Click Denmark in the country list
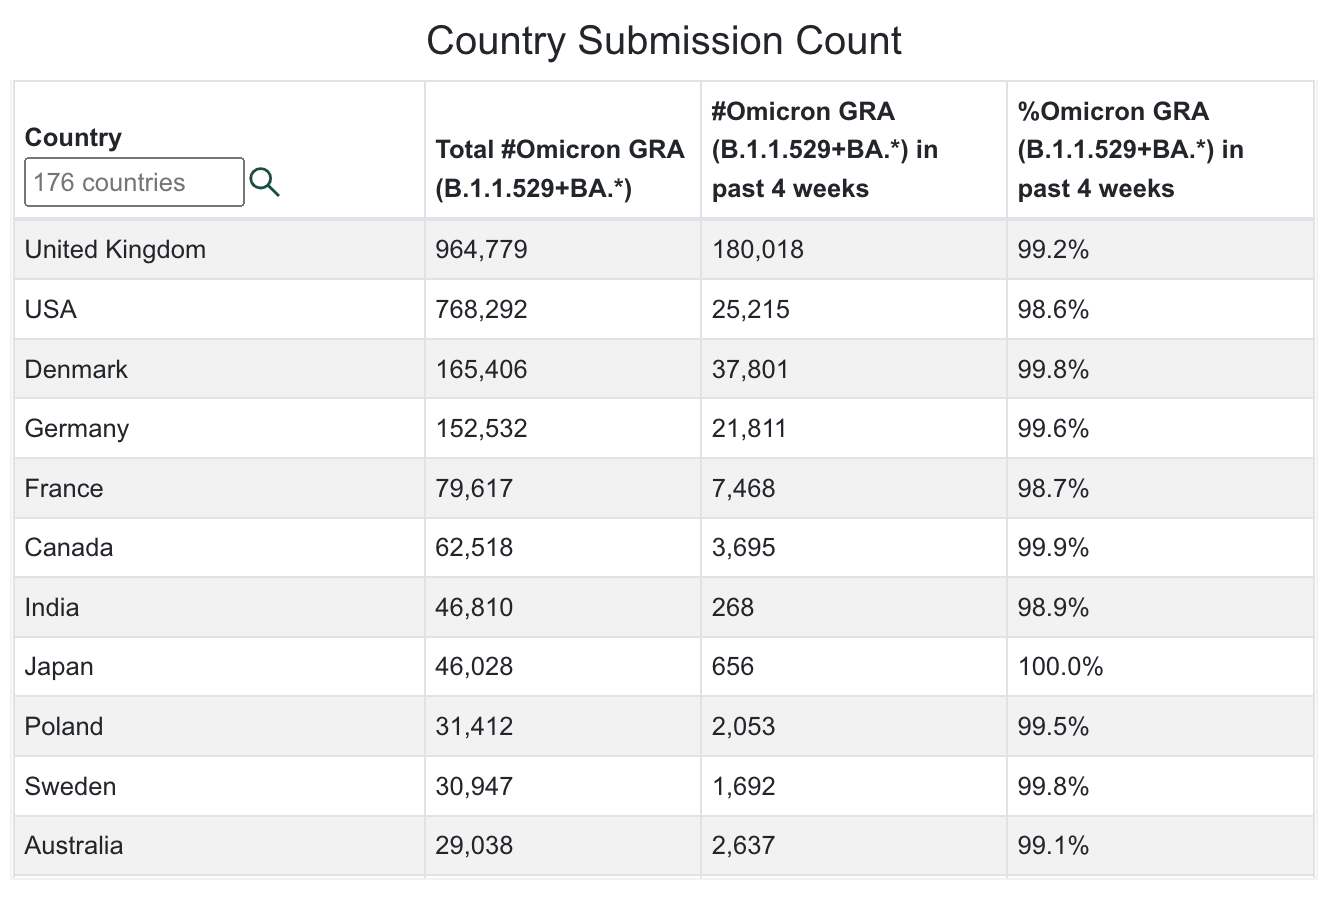Image resolution: width=1334 pixels, height=902 pixels. (x=76, y=369)
